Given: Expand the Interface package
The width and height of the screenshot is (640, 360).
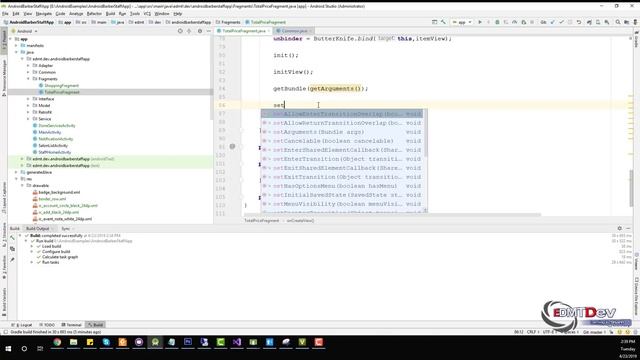Looking at the screenshot, I should pos(28,99).
